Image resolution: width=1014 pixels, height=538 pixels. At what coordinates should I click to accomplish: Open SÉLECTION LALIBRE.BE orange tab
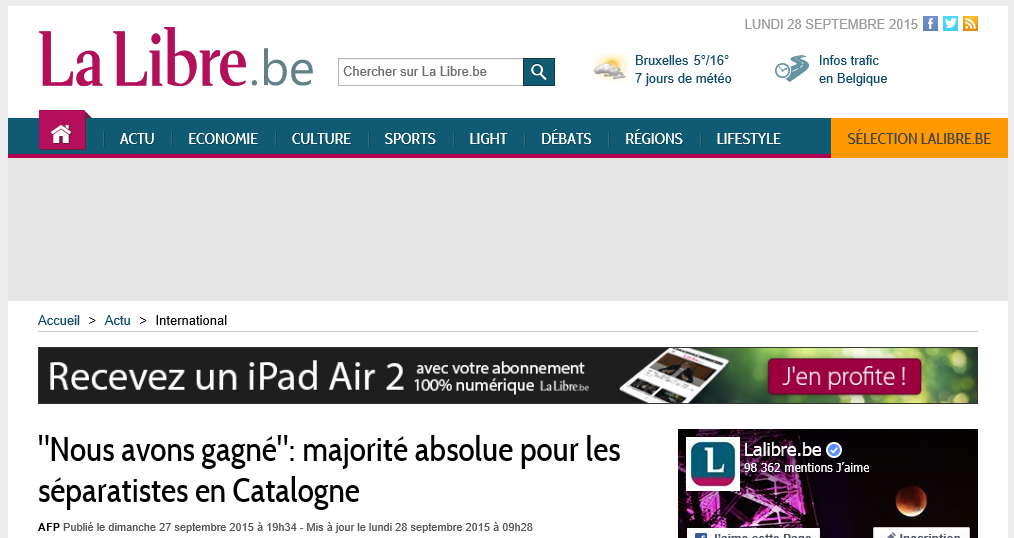click(919, 139)
